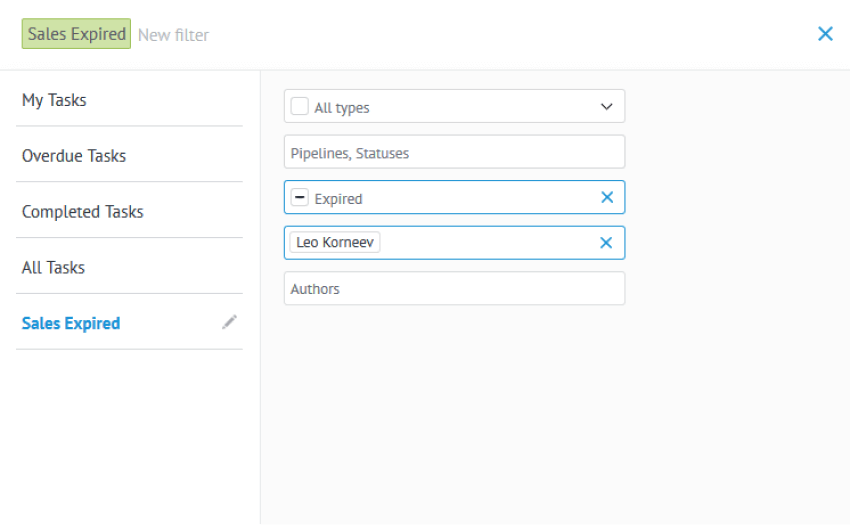Click the All types label text
Viewport: 850px width, 525px height.
[x=342, y=107]
